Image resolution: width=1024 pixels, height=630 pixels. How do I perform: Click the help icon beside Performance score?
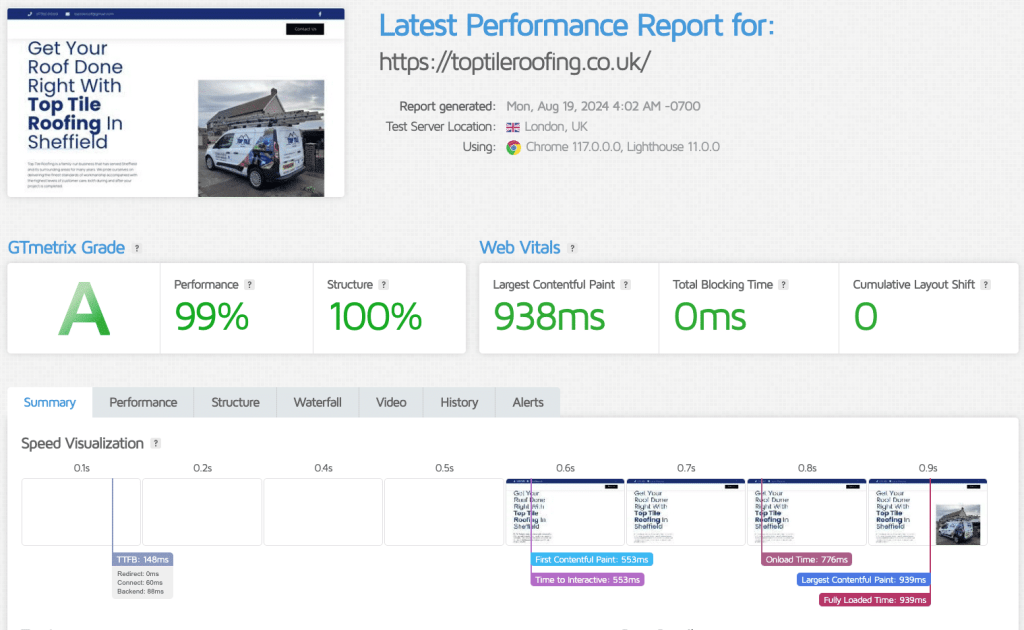249,285
